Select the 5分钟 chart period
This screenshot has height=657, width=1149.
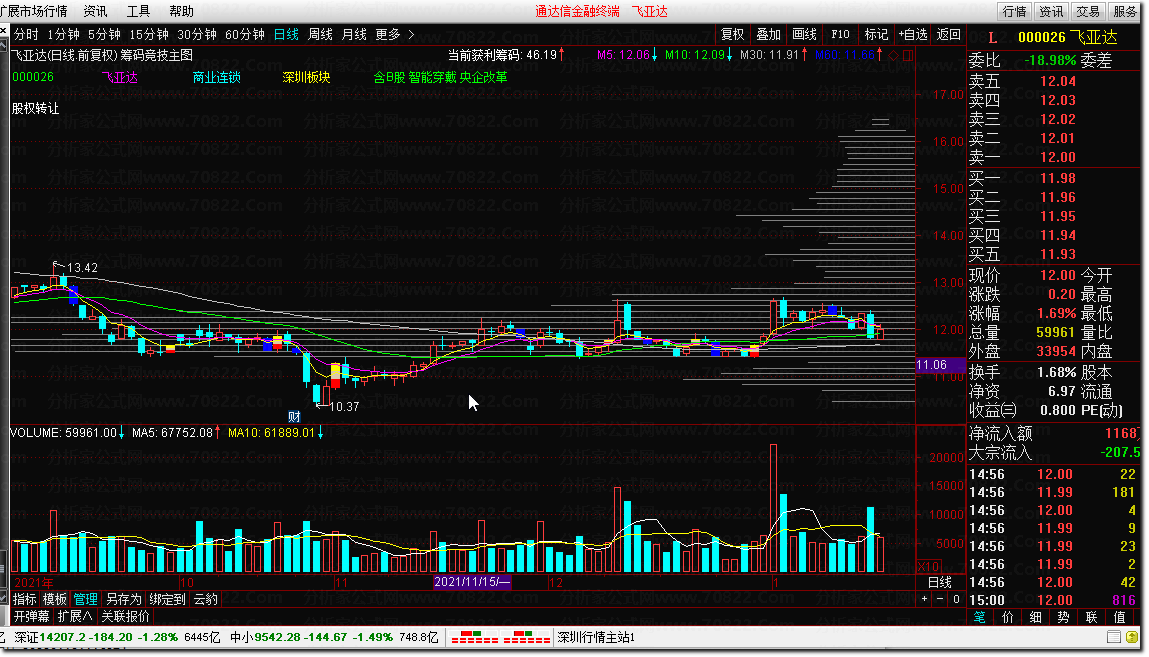[104, 34]
